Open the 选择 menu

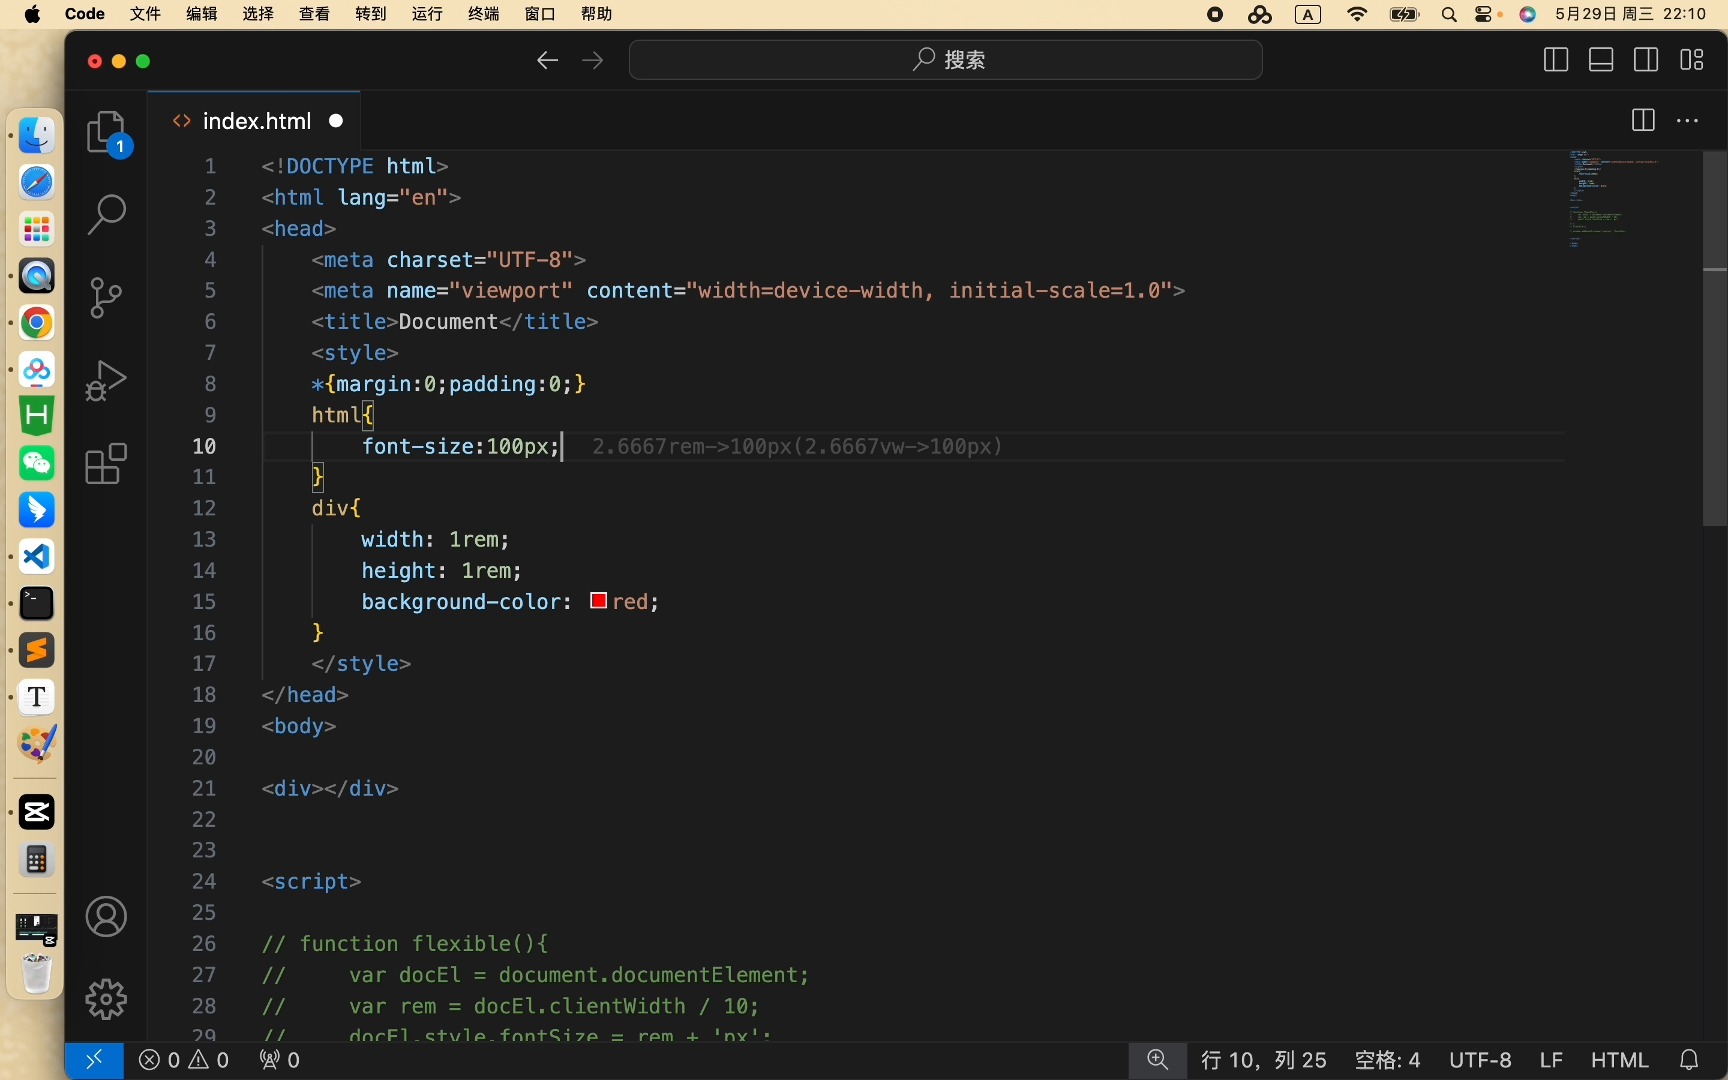point(258,14)
